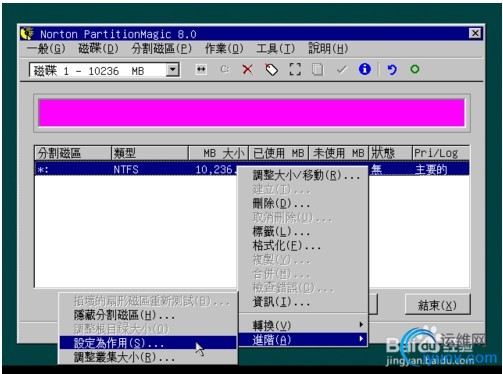Choose 資訊(I)... from context menu
This screenshot has width=503, height=374.
click(x=303, y=302)
